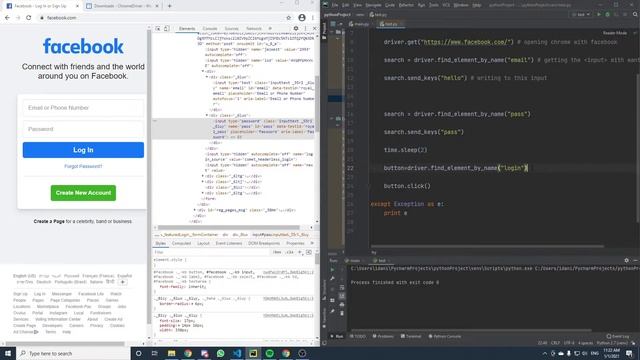Click the Email or Phone Number field
The image size is (640, 360).
pos(83,108)
